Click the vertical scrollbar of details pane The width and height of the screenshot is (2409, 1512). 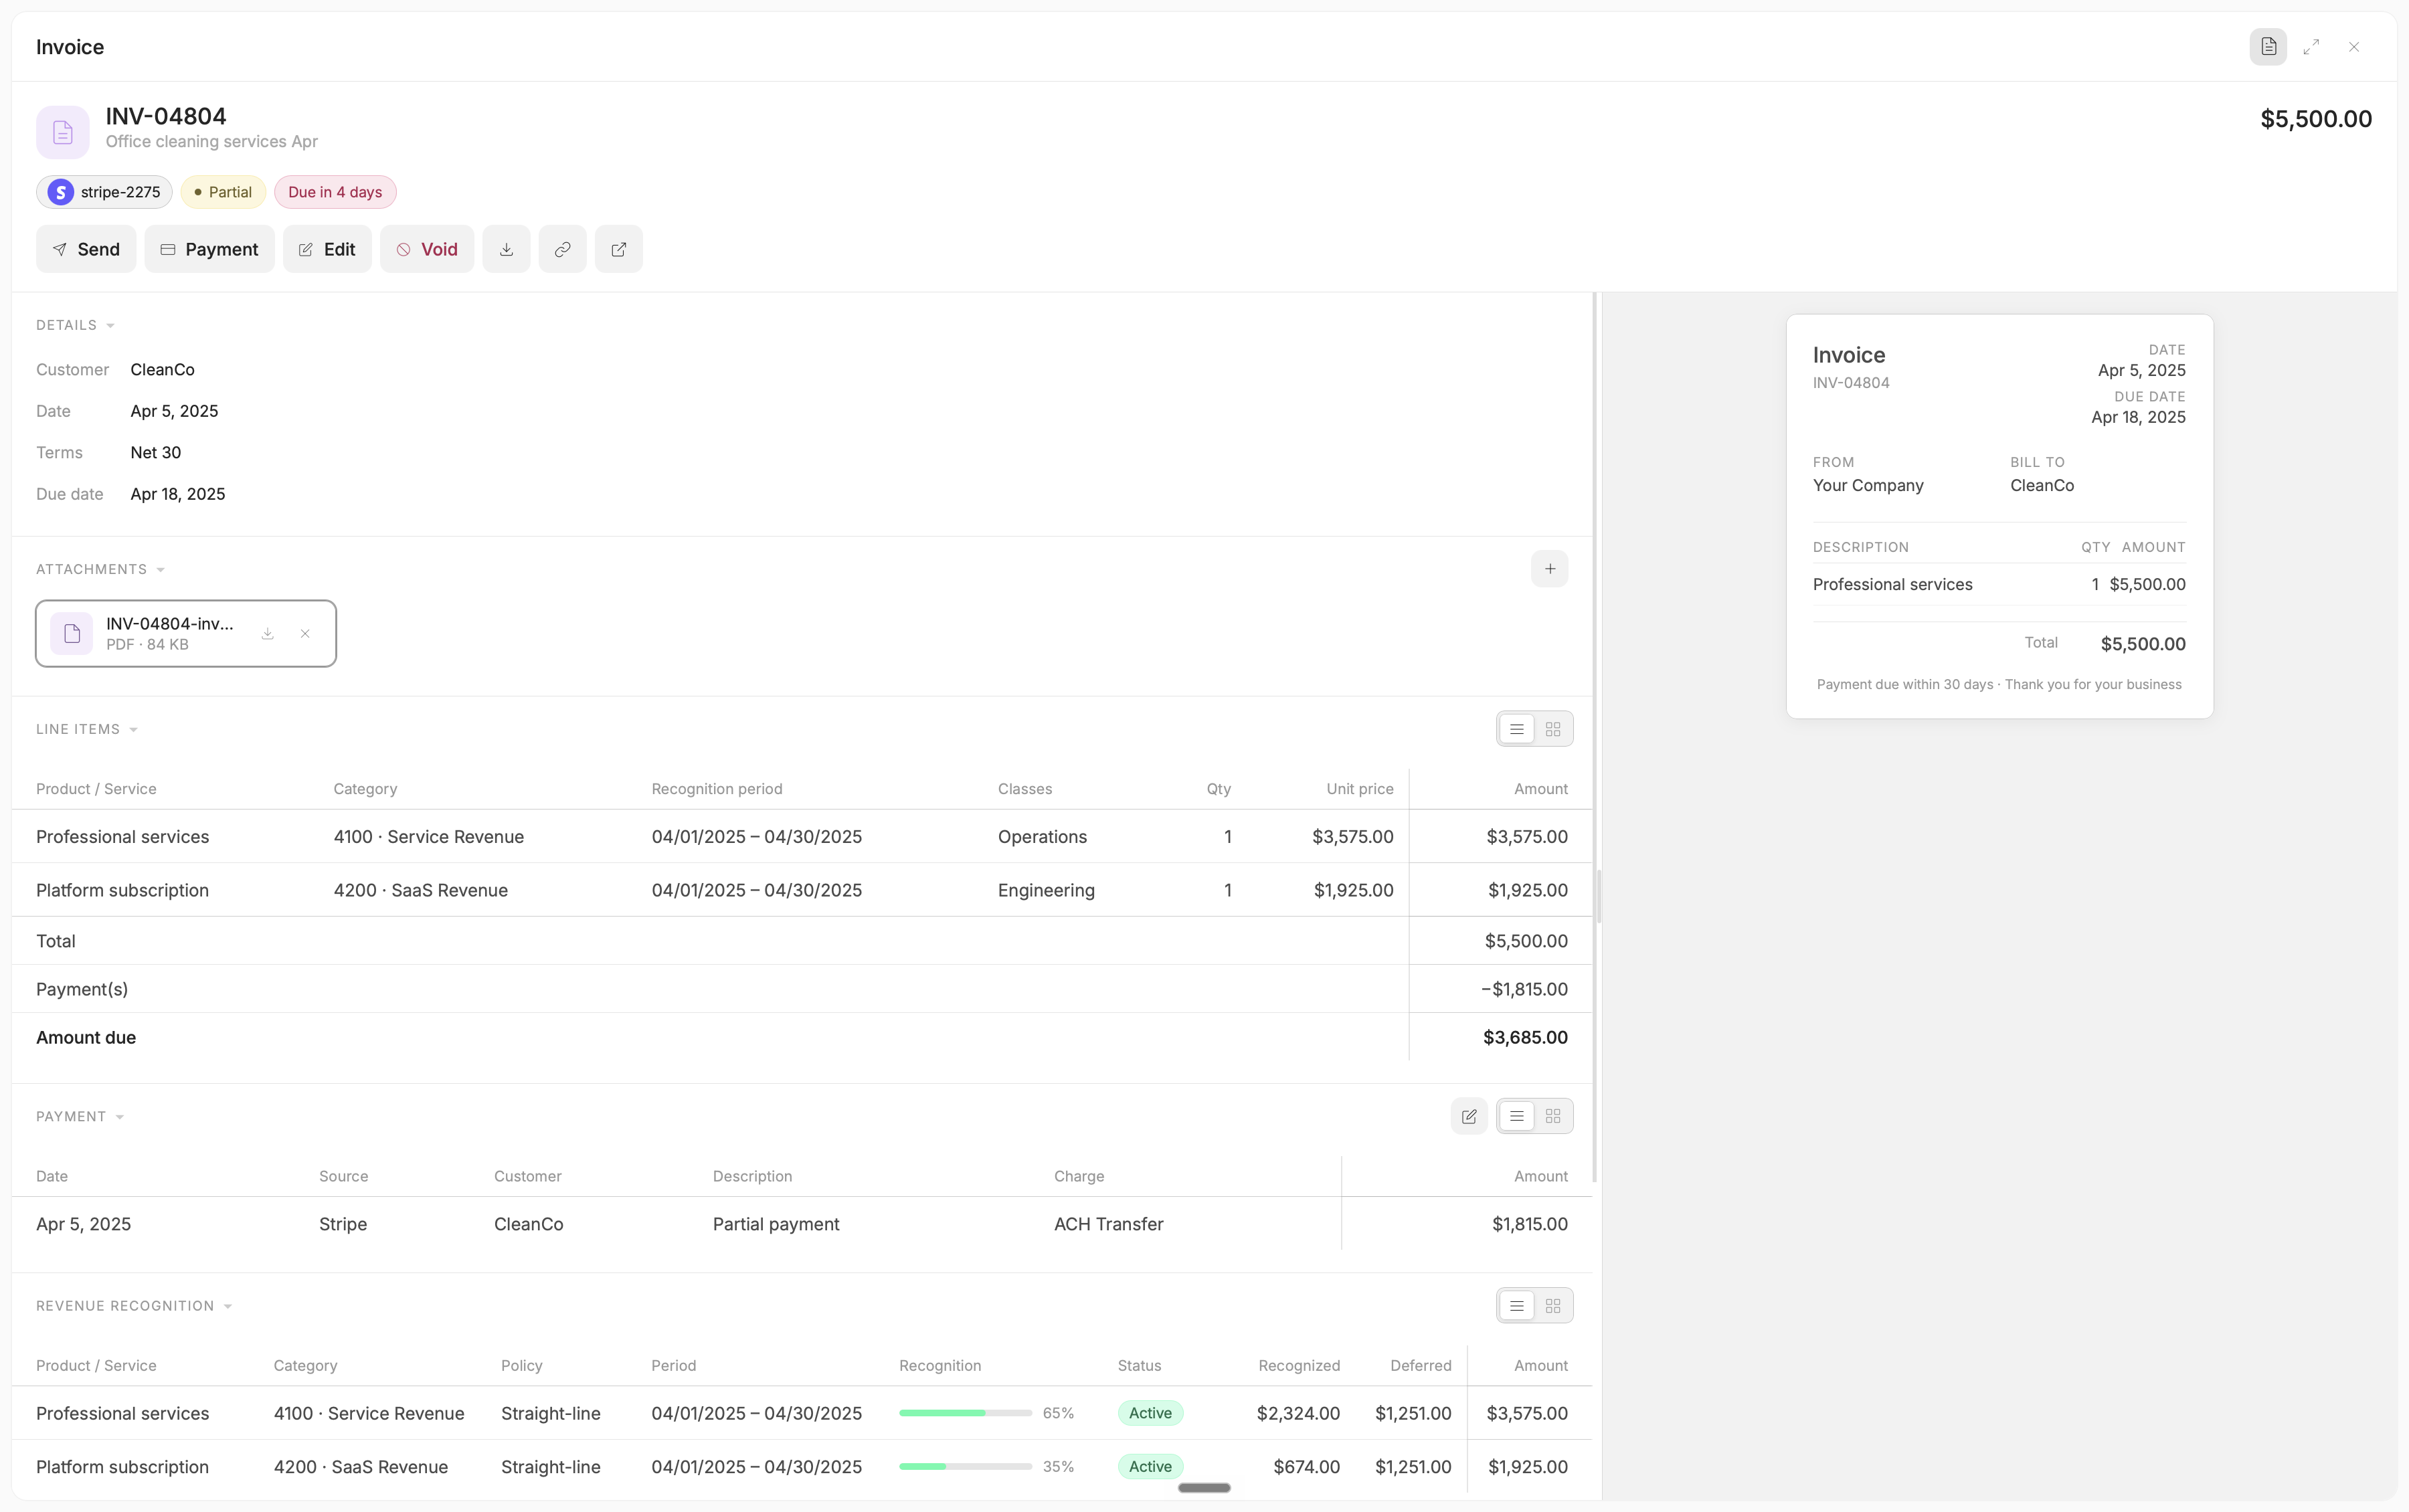click(x=1595, y=738)
